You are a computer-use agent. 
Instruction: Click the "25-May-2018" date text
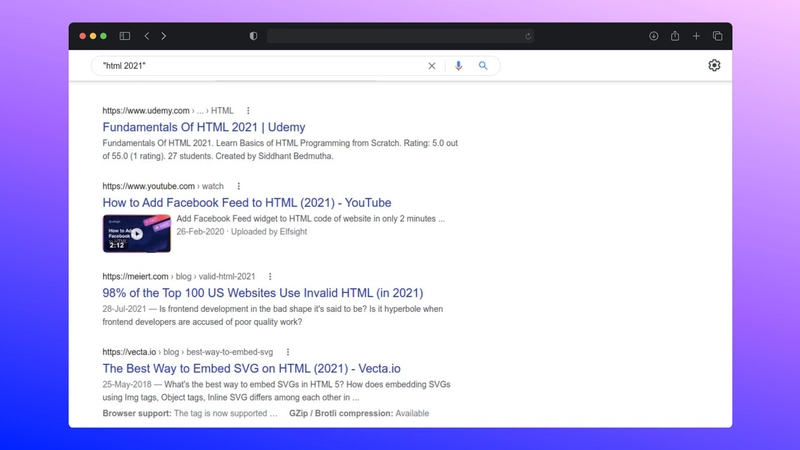click(127, 385)
